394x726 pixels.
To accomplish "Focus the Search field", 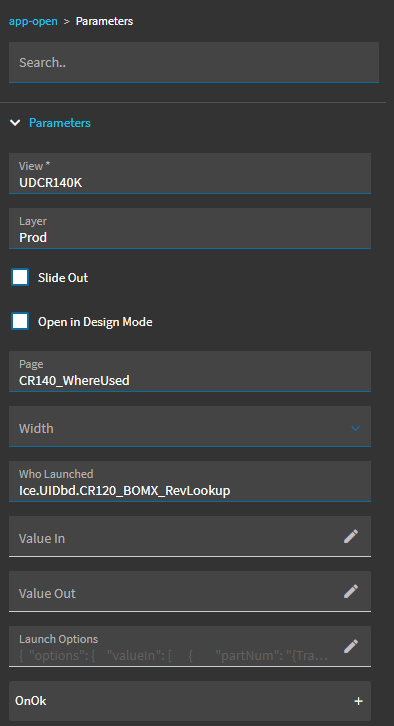I will click(x=194, y=63).
